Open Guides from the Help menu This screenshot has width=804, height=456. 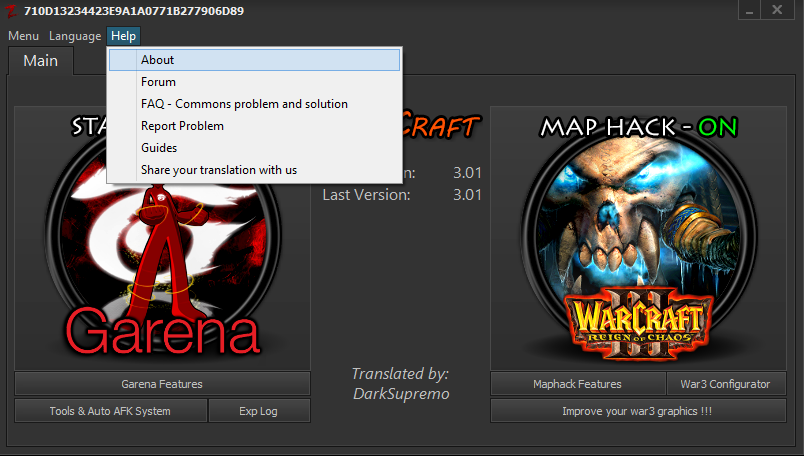pos(254,148)
